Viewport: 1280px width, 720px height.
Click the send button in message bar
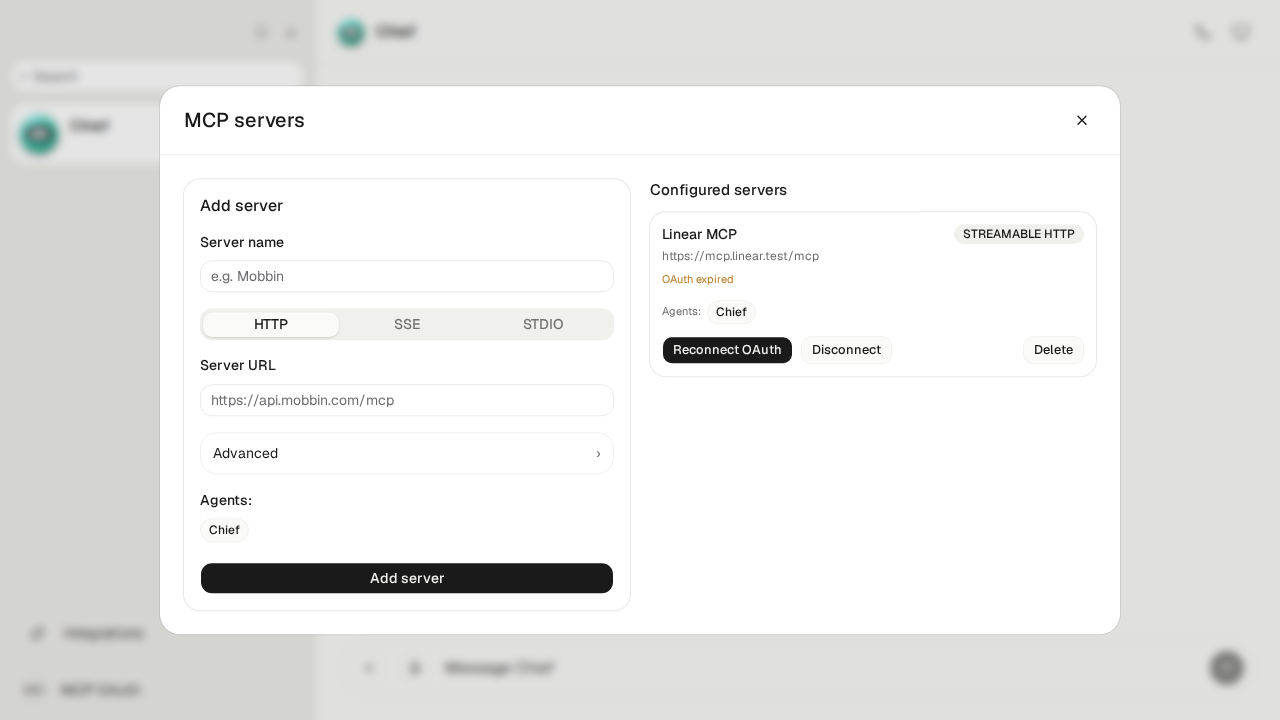[x=1226, y=667]
